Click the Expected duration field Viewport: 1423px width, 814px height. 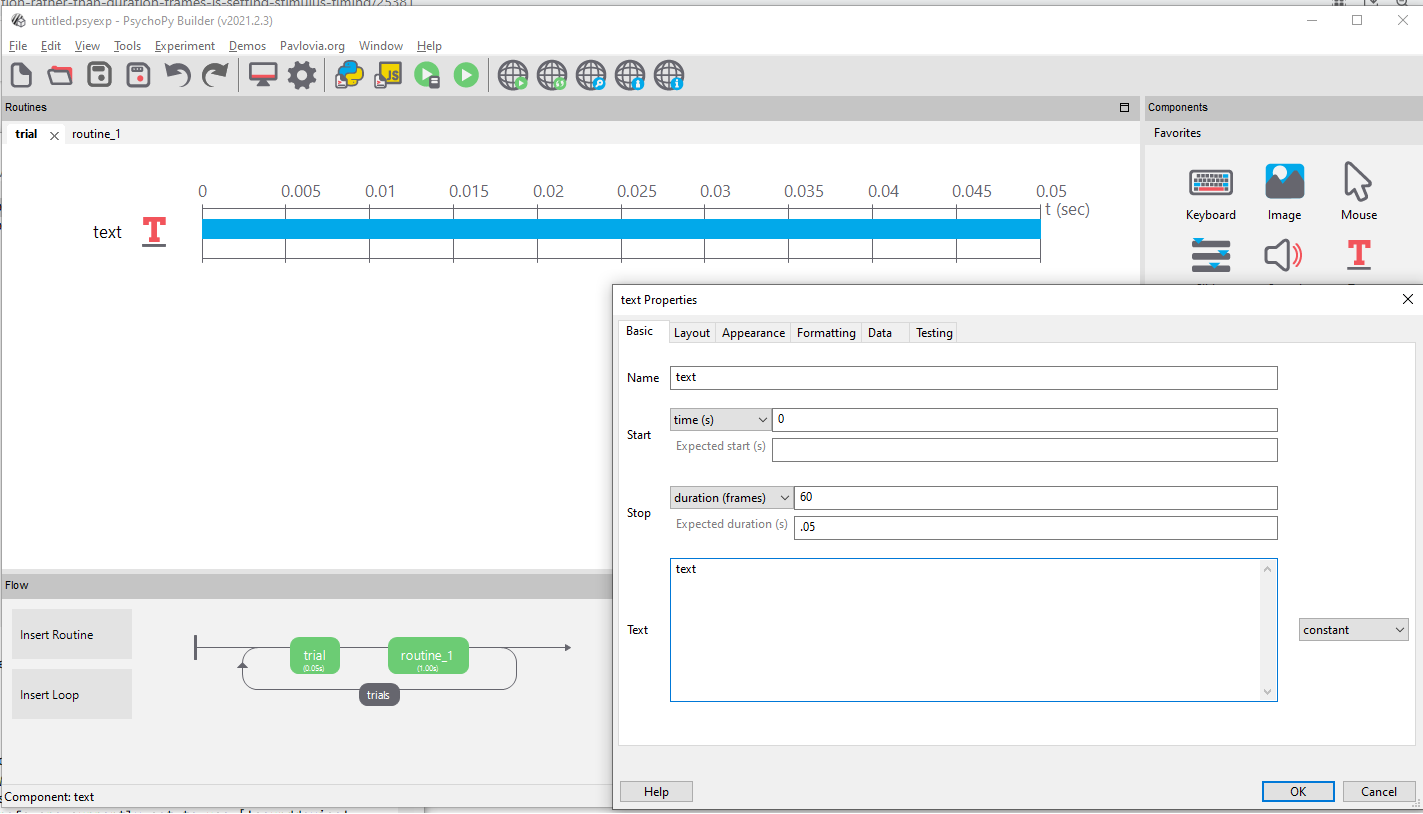click(x=1036, y=527)
